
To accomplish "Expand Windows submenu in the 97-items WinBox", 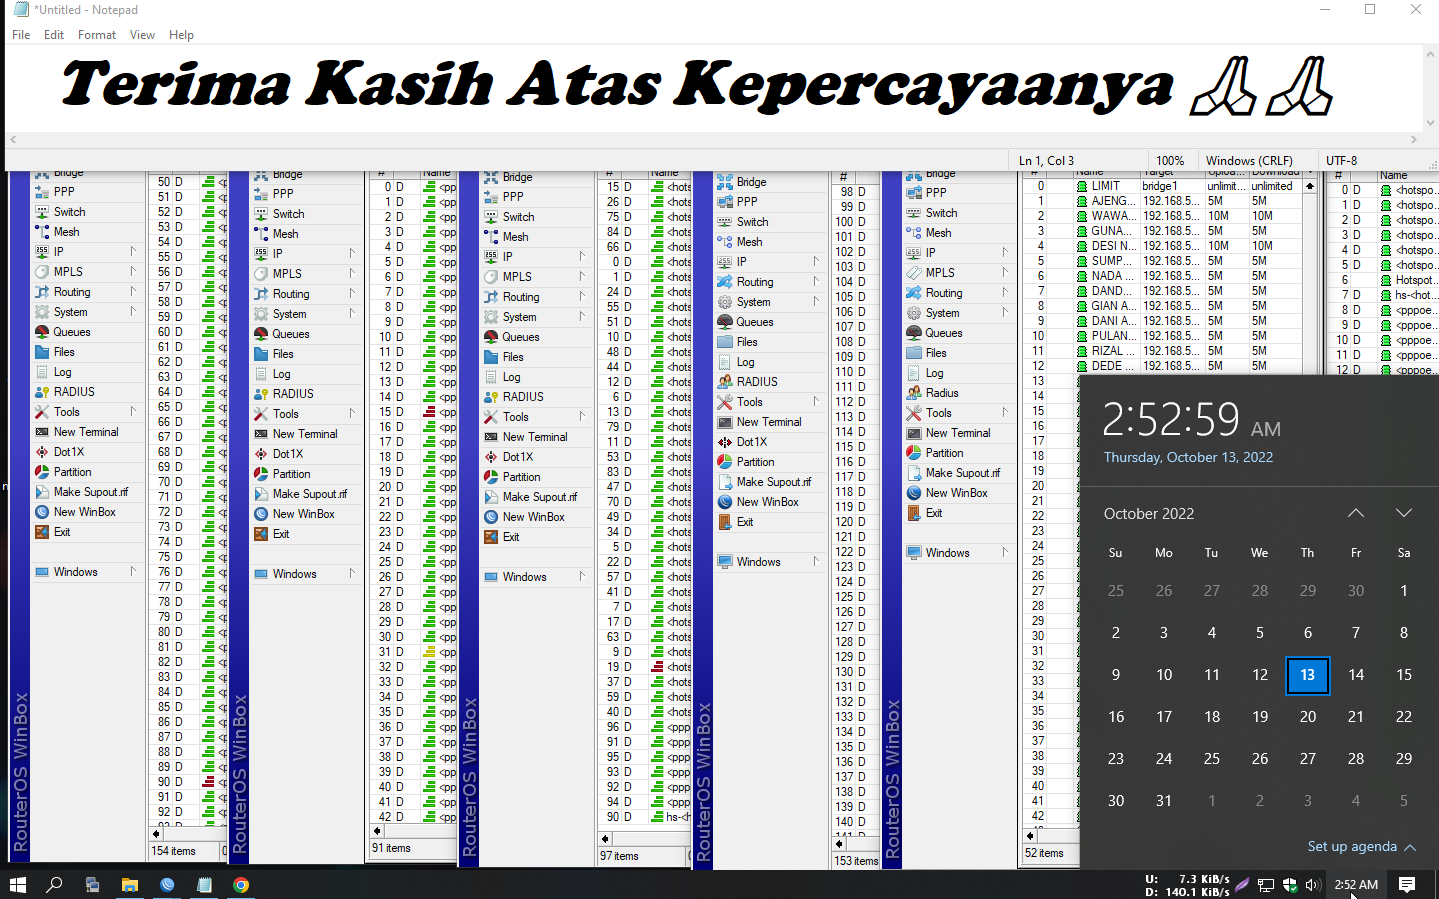I will click(x=582, y=576).
